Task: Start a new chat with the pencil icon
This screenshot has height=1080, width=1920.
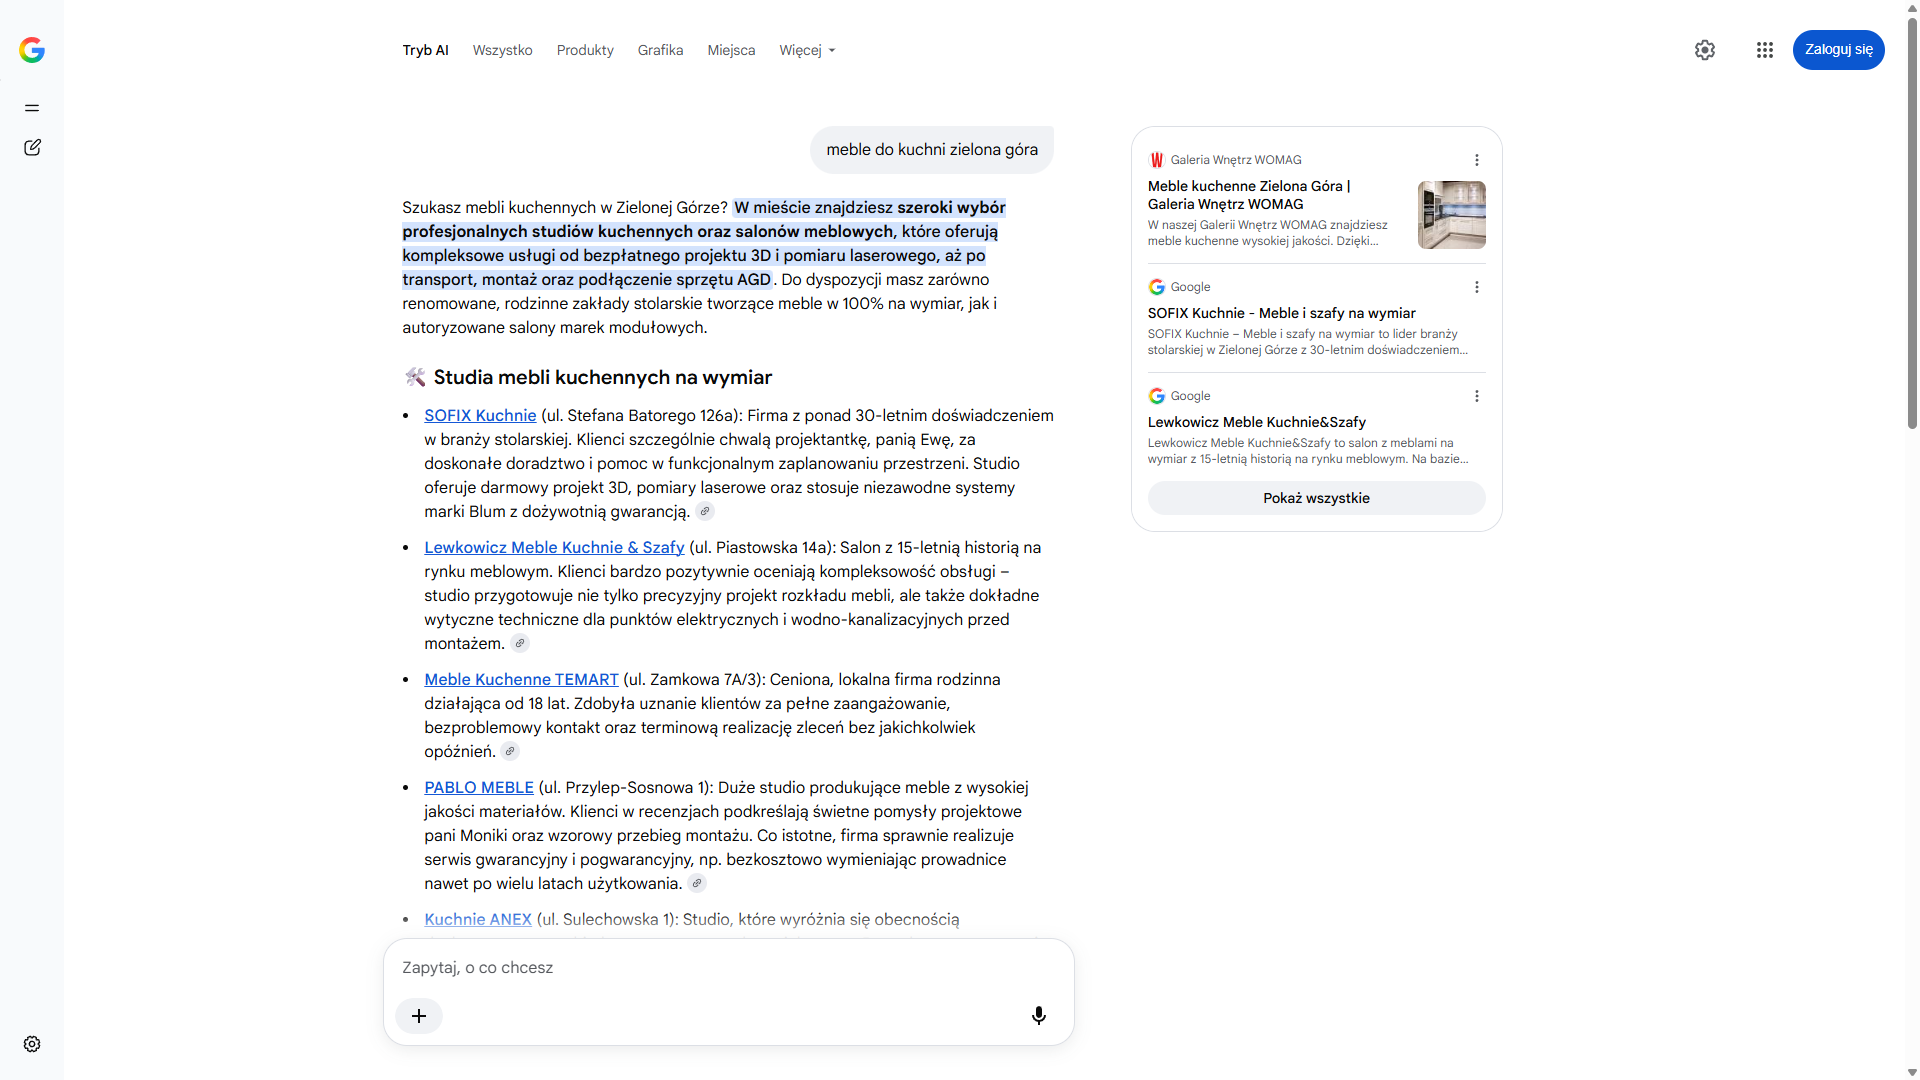Action: (x=32, y=148)
